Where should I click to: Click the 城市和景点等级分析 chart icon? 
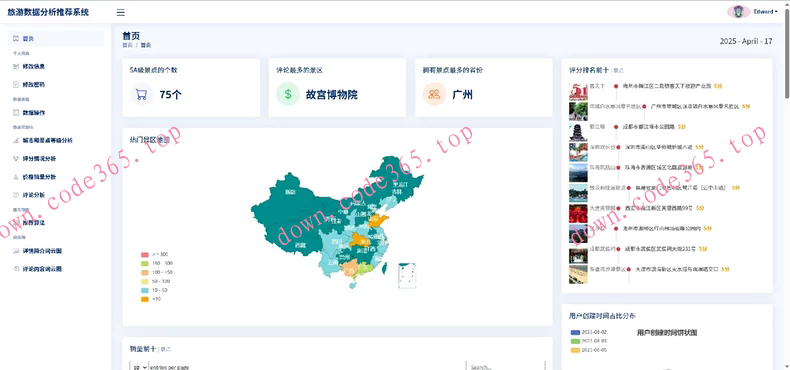tap(16, 140)
